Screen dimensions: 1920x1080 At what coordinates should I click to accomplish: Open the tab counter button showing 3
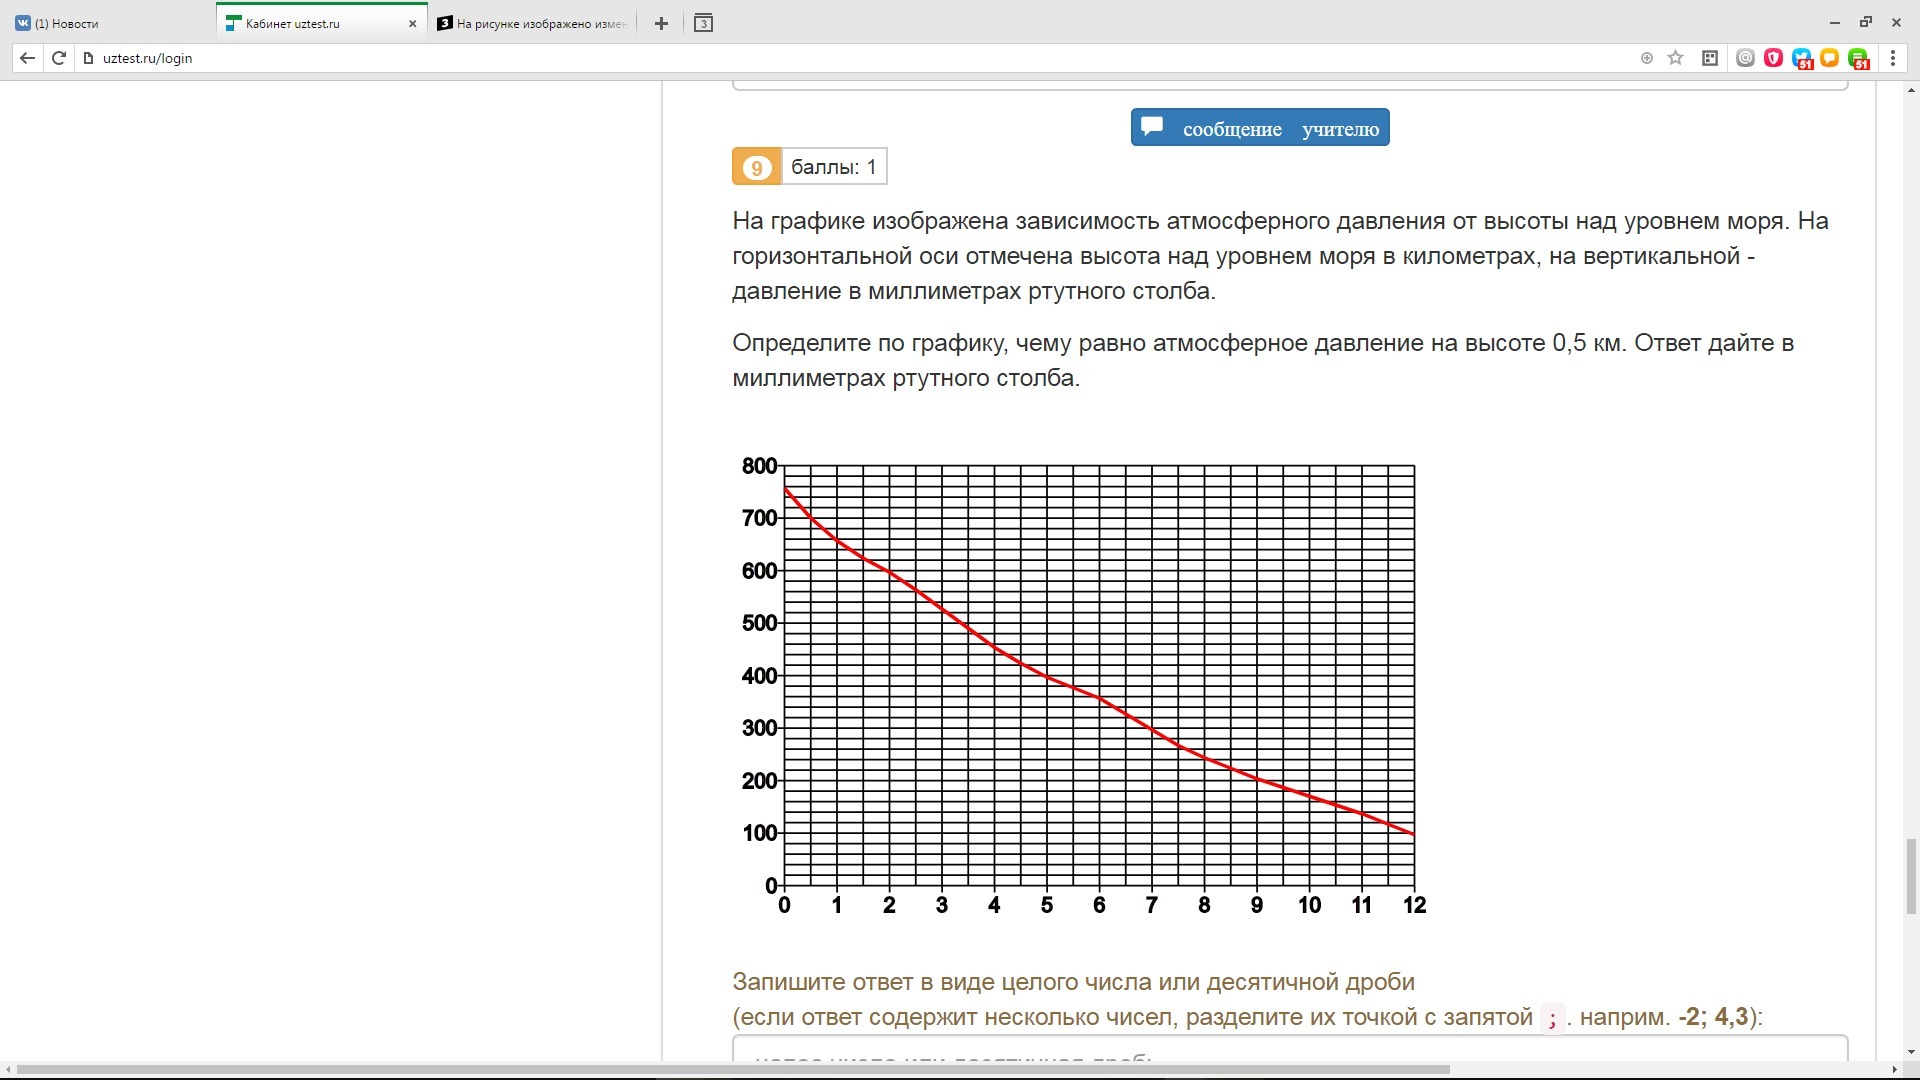point(703,23)
